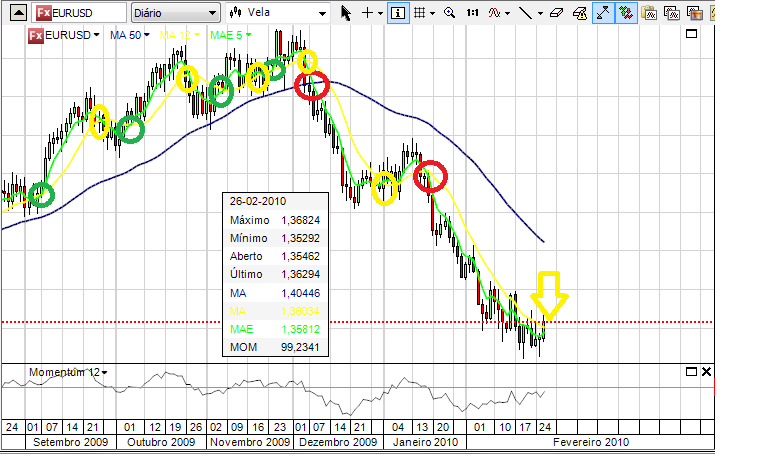The image size is (768, 460).
Task: Open the grid options dropdown arrow
Action: (432, 14)
